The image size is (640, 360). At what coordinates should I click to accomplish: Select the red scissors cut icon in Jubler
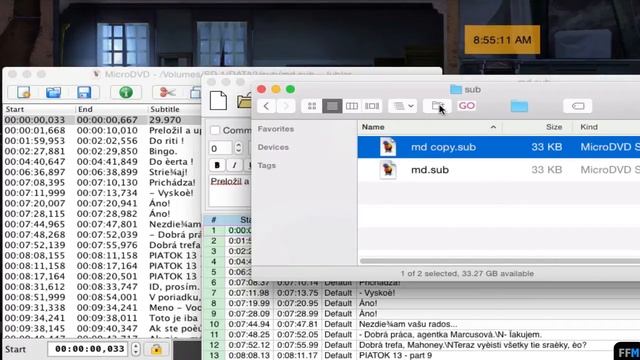(167, 92)
